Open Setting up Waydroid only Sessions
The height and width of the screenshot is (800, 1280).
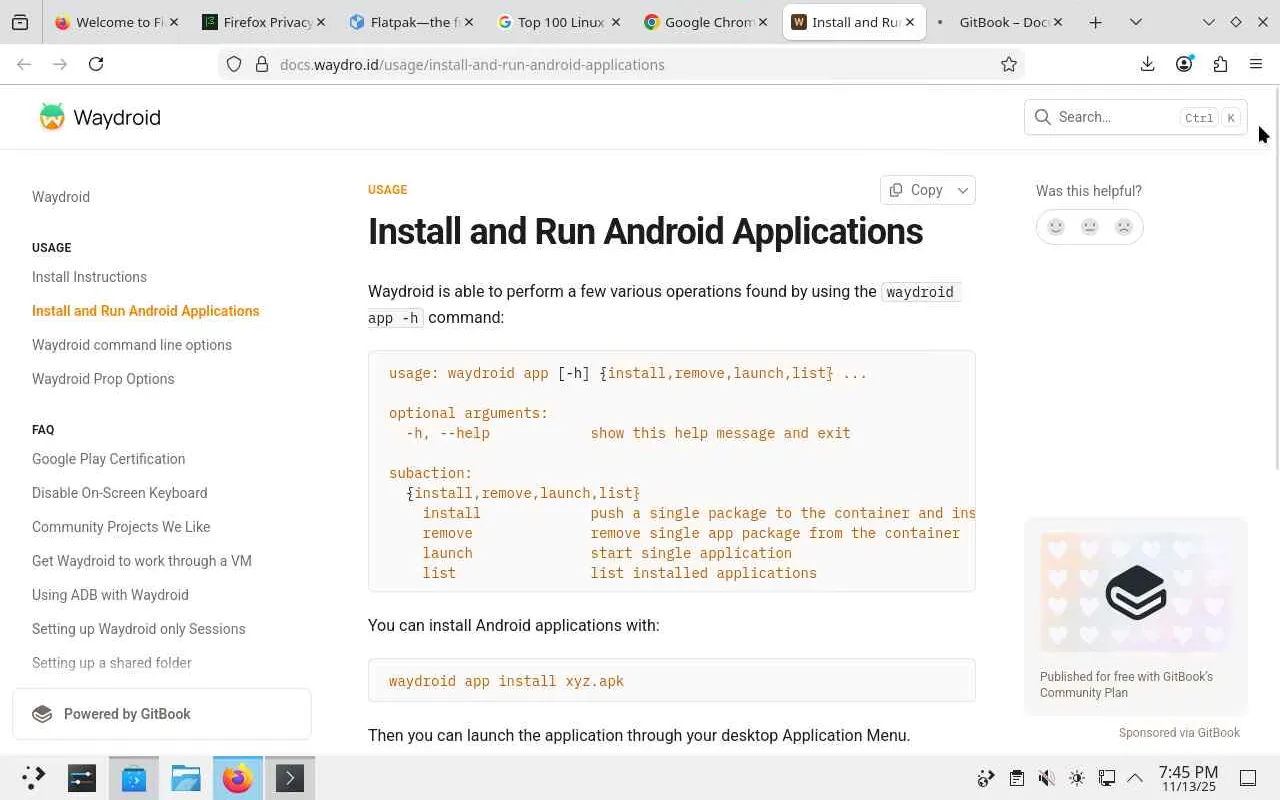click(x=138, y=629)
